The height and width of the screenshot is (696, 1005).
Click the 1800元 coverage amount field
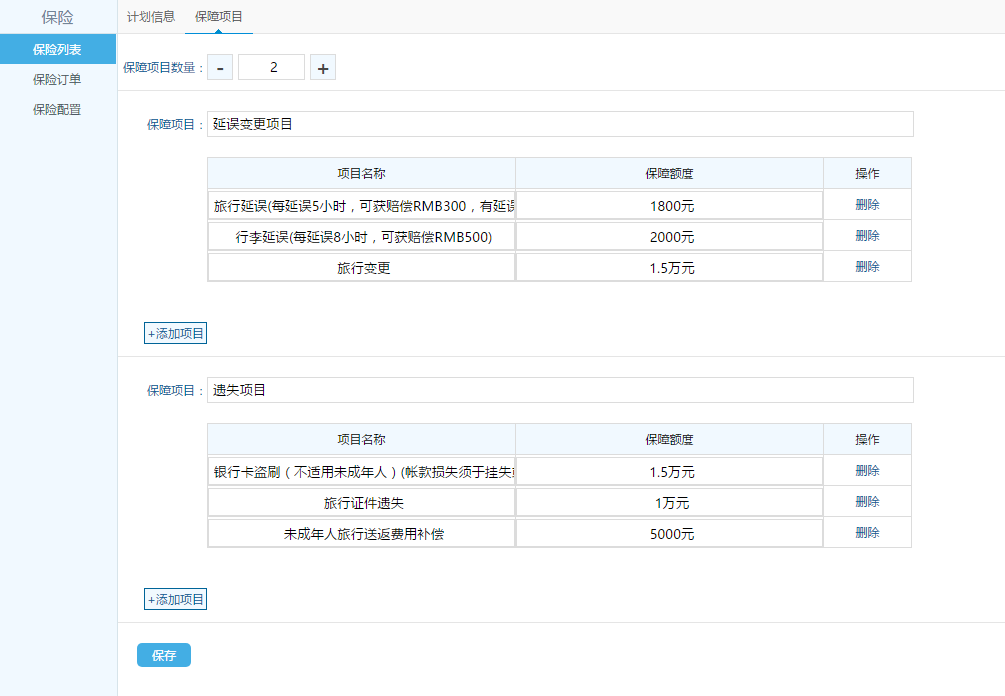670,206
